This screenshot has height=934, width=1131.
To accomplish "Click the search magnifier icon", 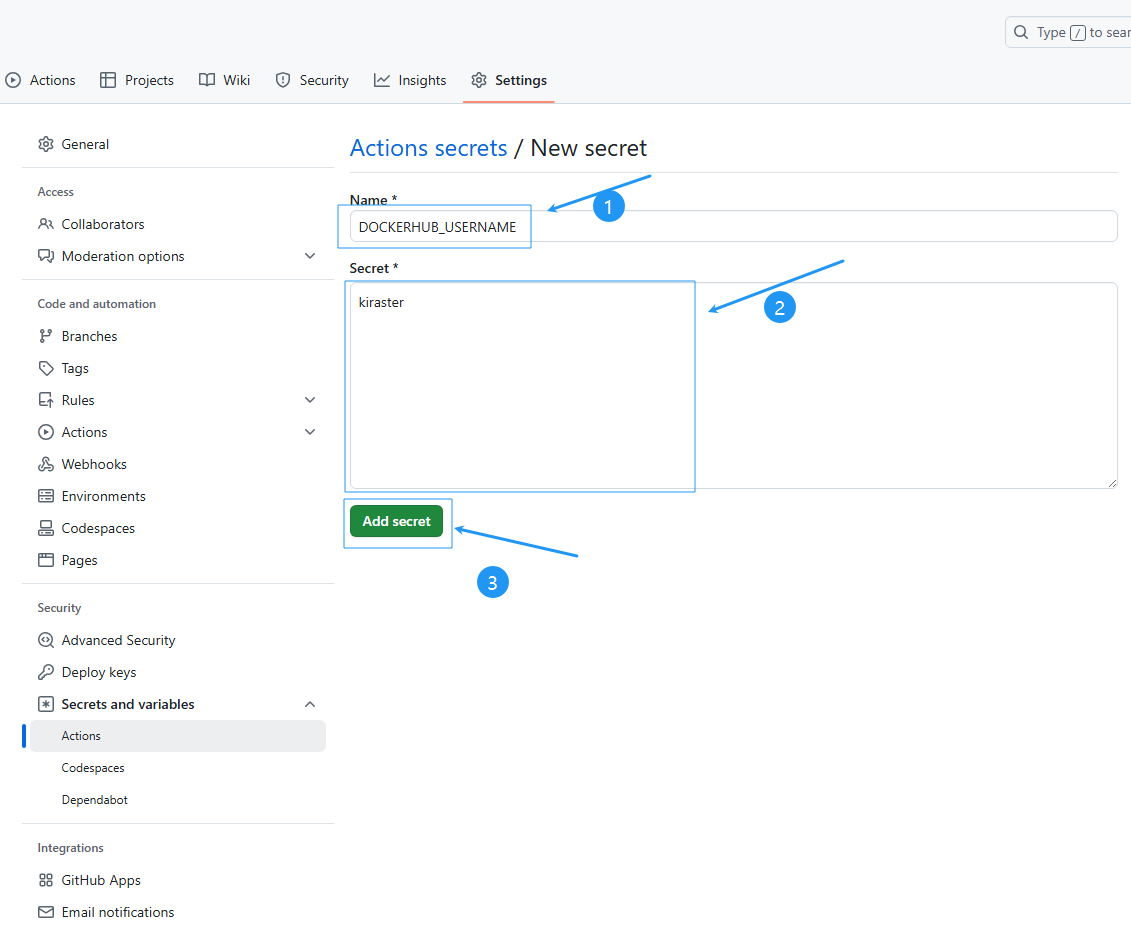I will [x=1021, y=32].
